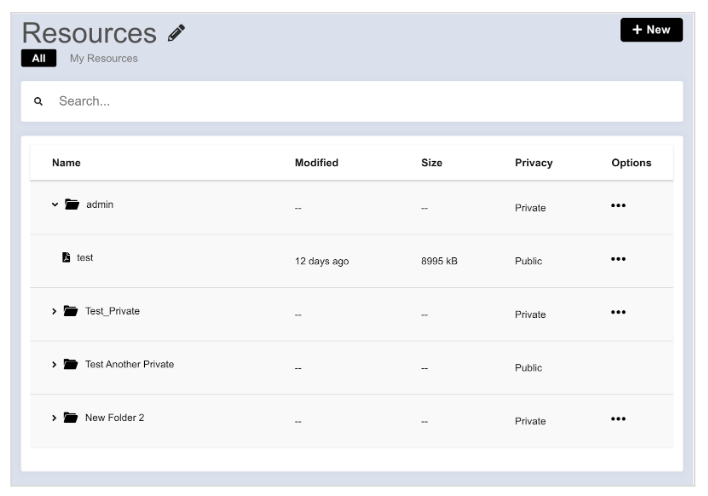Open the test file by name

tap(85, 257)
